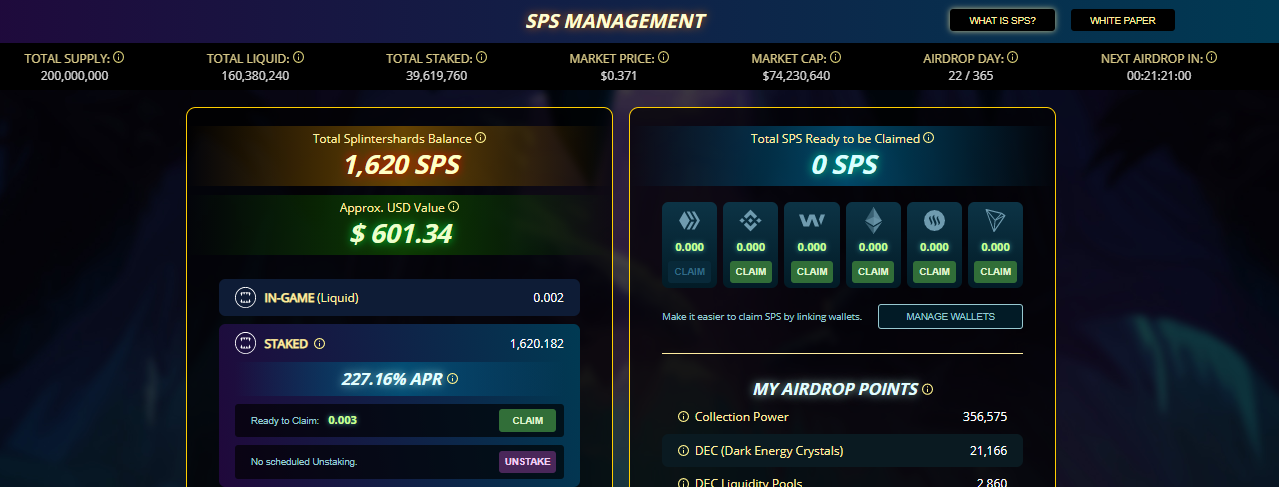Click the In-Game (Liquid) balance row
This screenshot has height=487, width=1279.
tap(399, 297)
